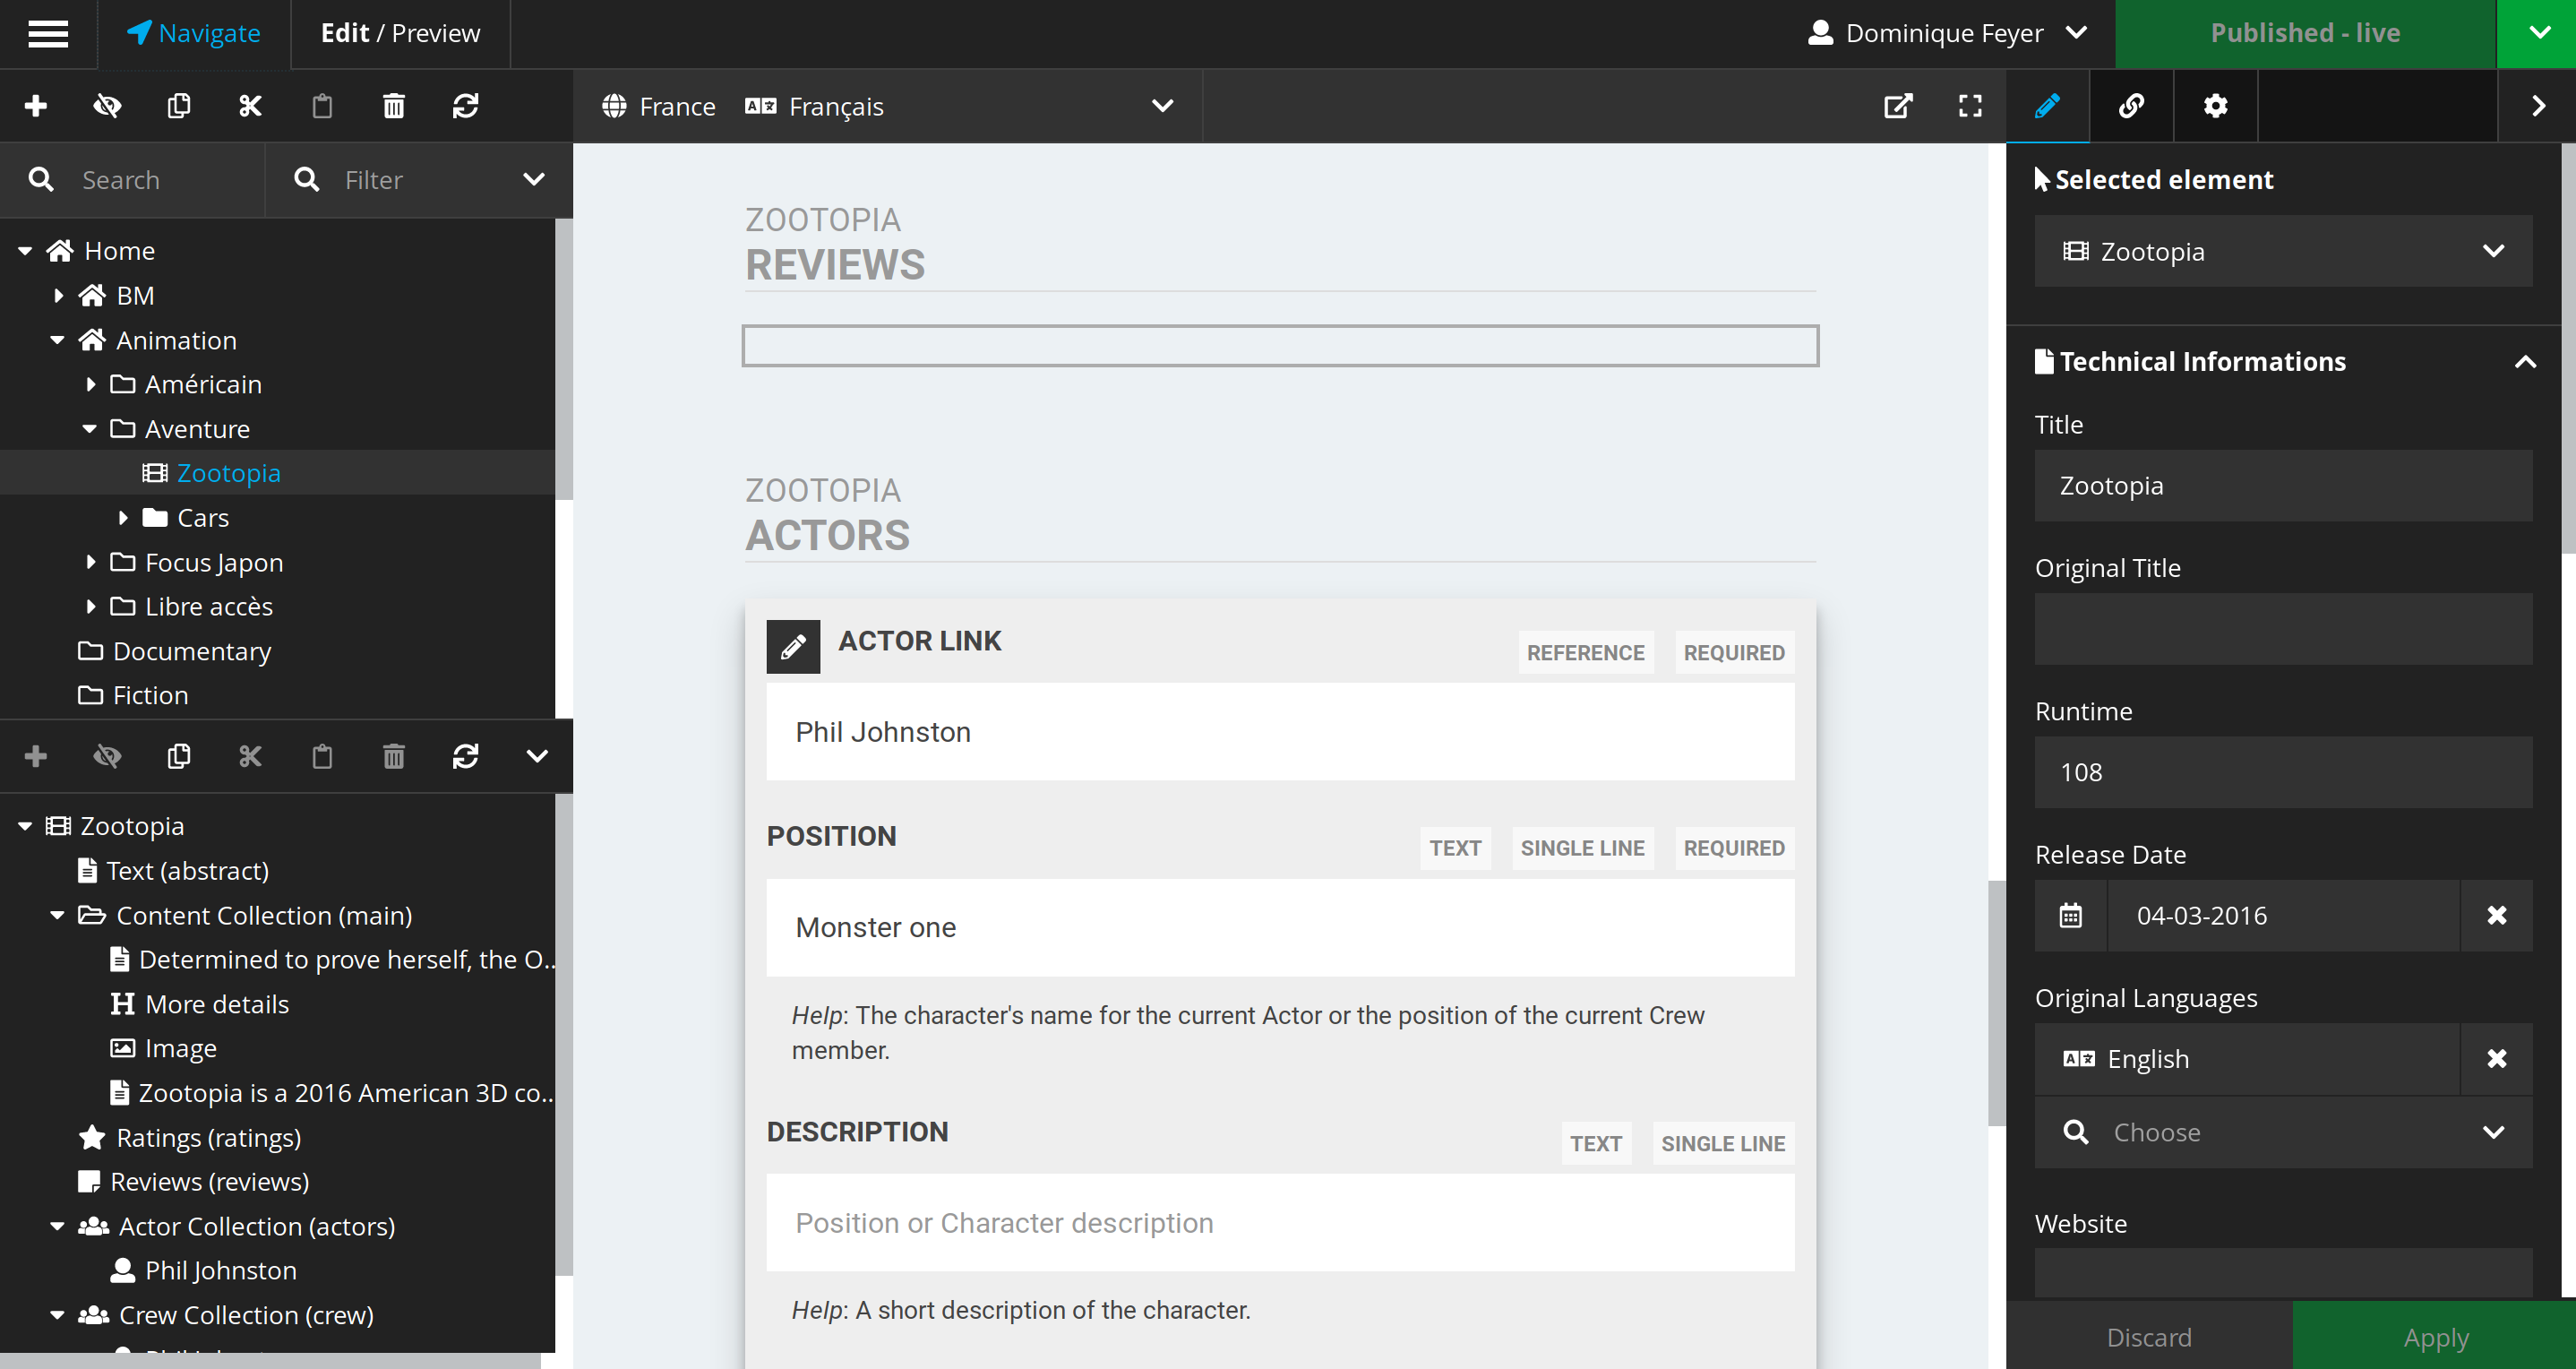The image size is (2576, 1369).
Task: Click the Apply button
Action: [2435, 1337]
